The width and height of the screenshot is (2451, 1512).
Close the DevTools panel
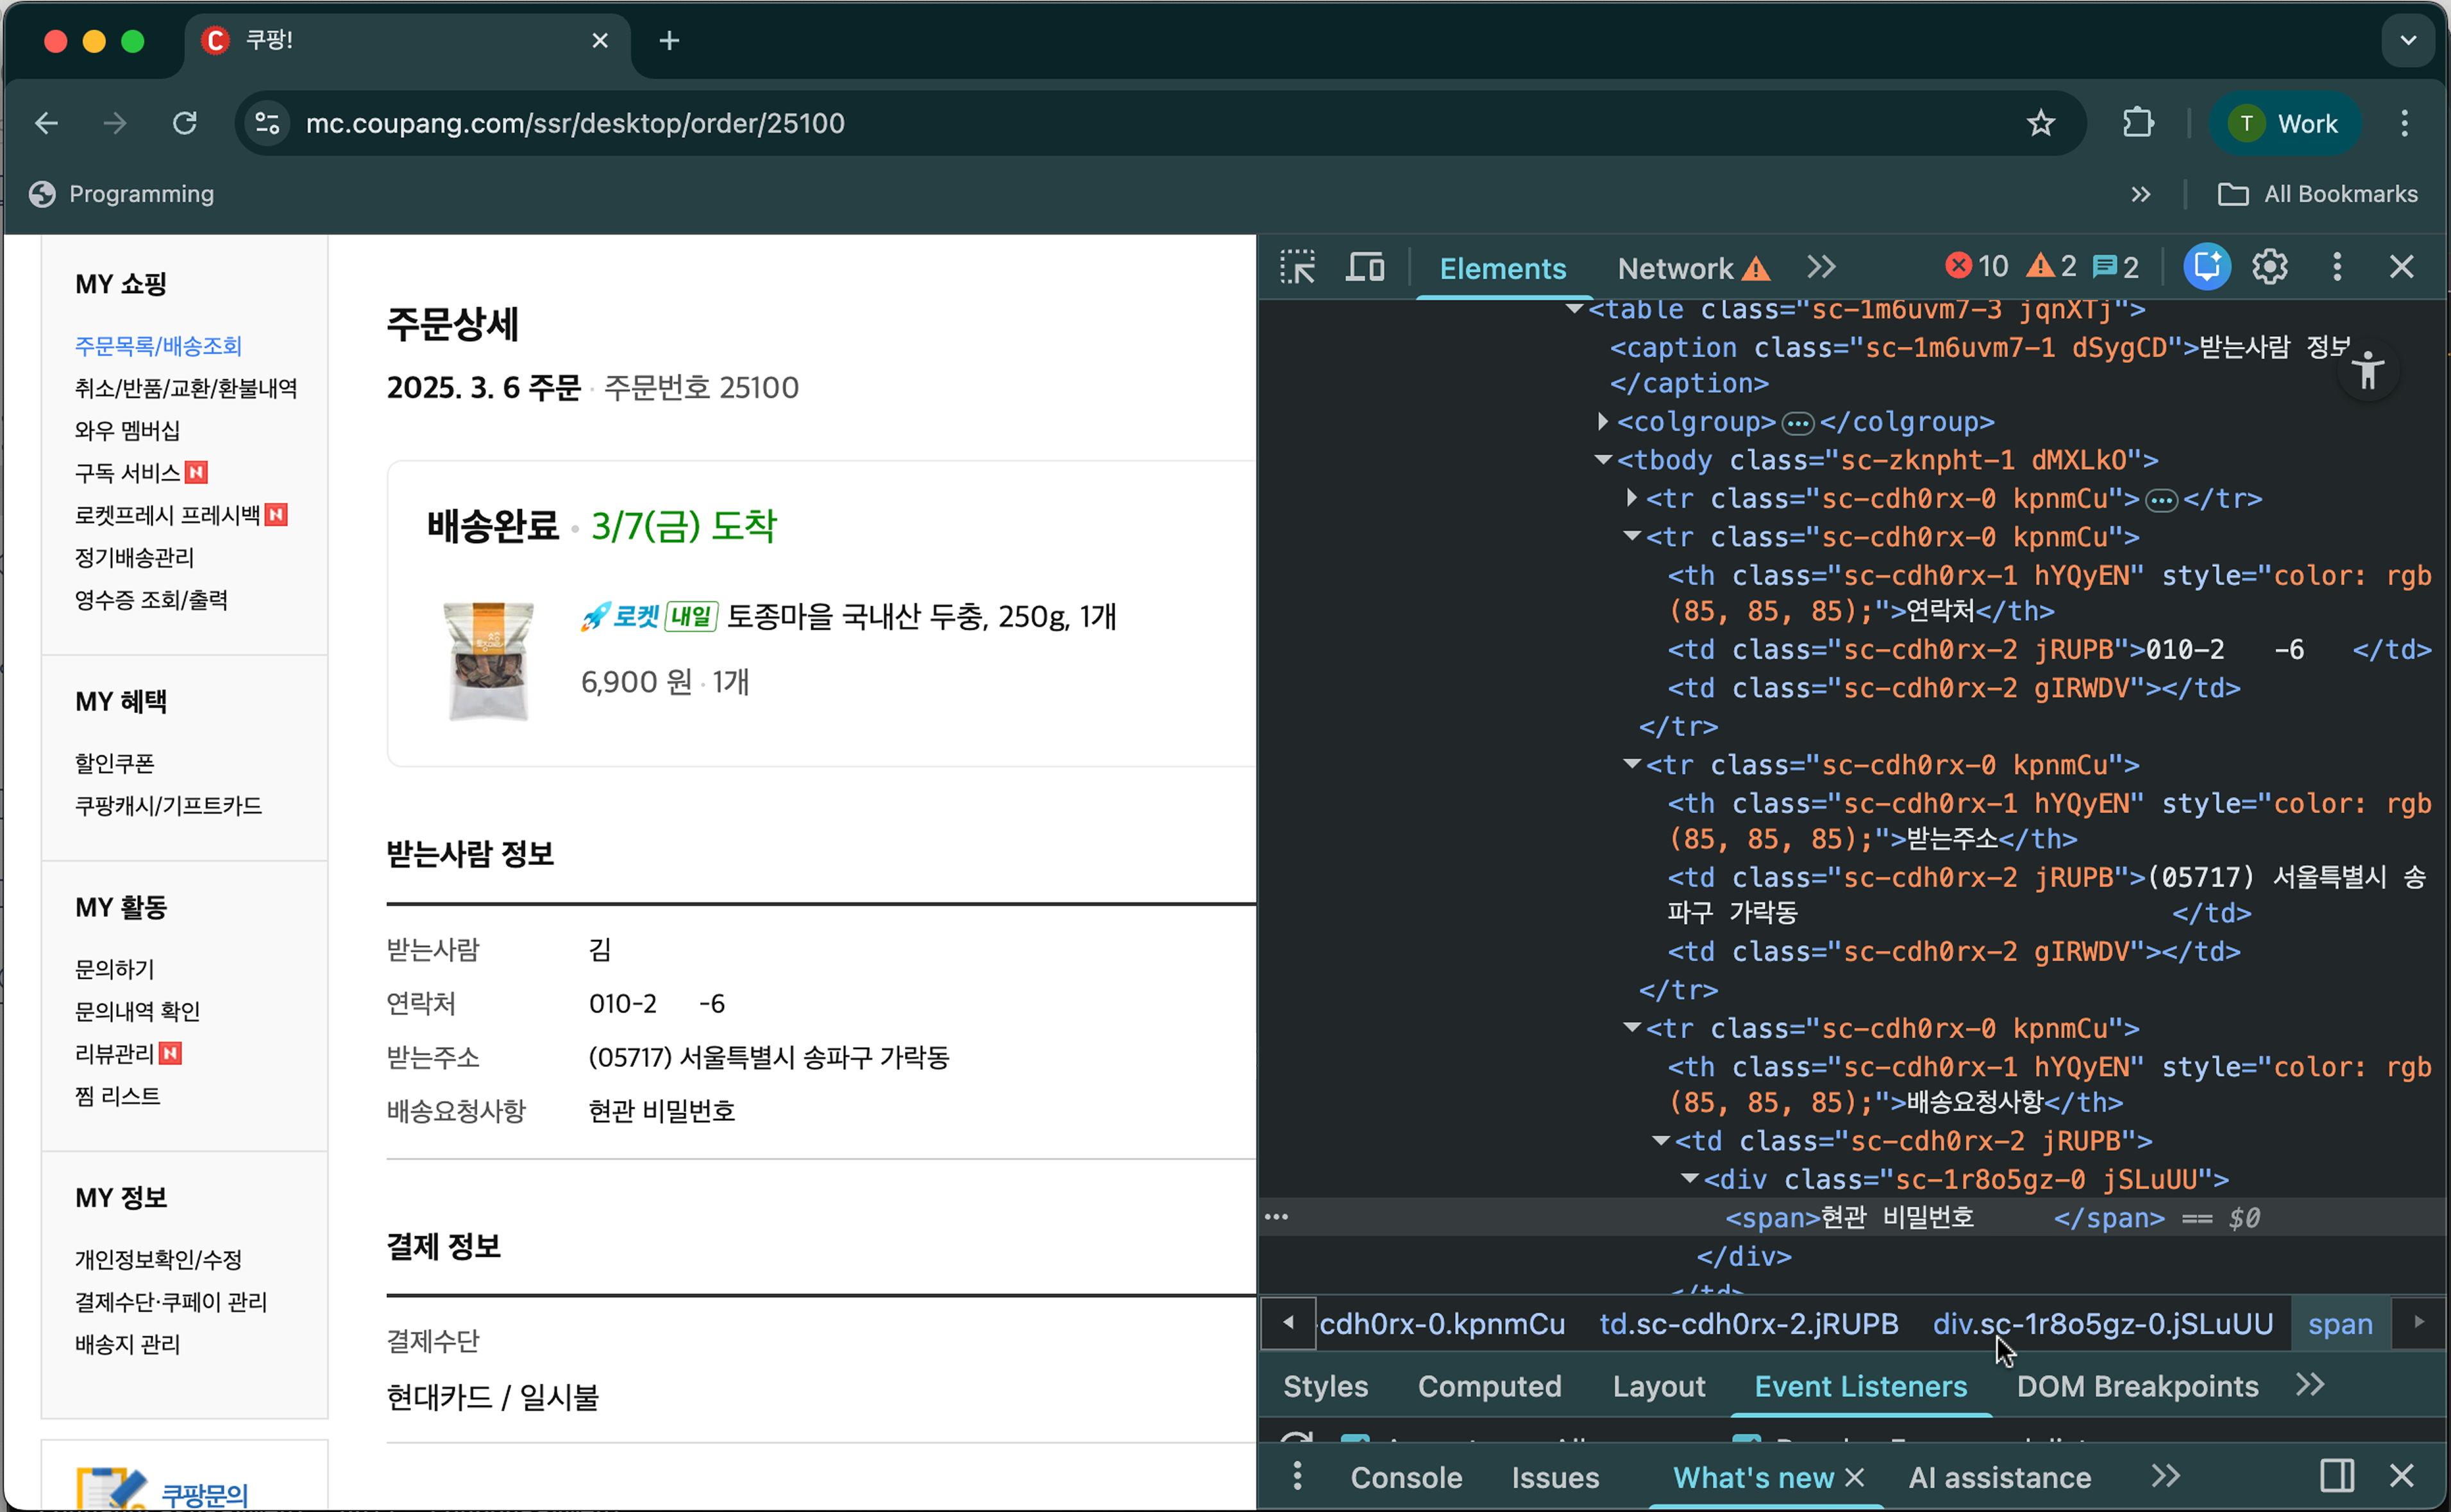[2401, 267]
